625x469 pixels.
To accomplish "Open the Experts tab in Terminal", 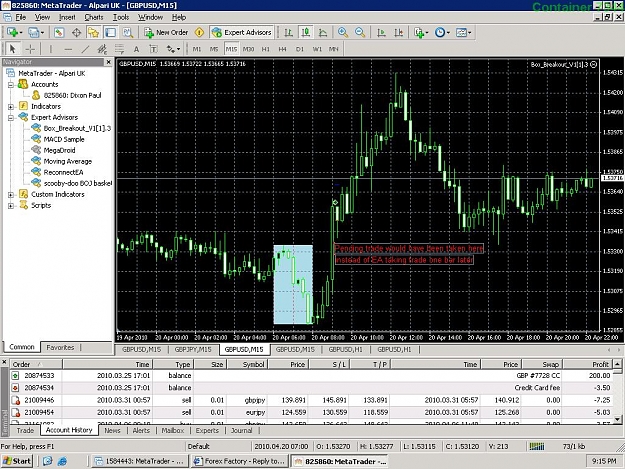I will [x=207, y=430].
